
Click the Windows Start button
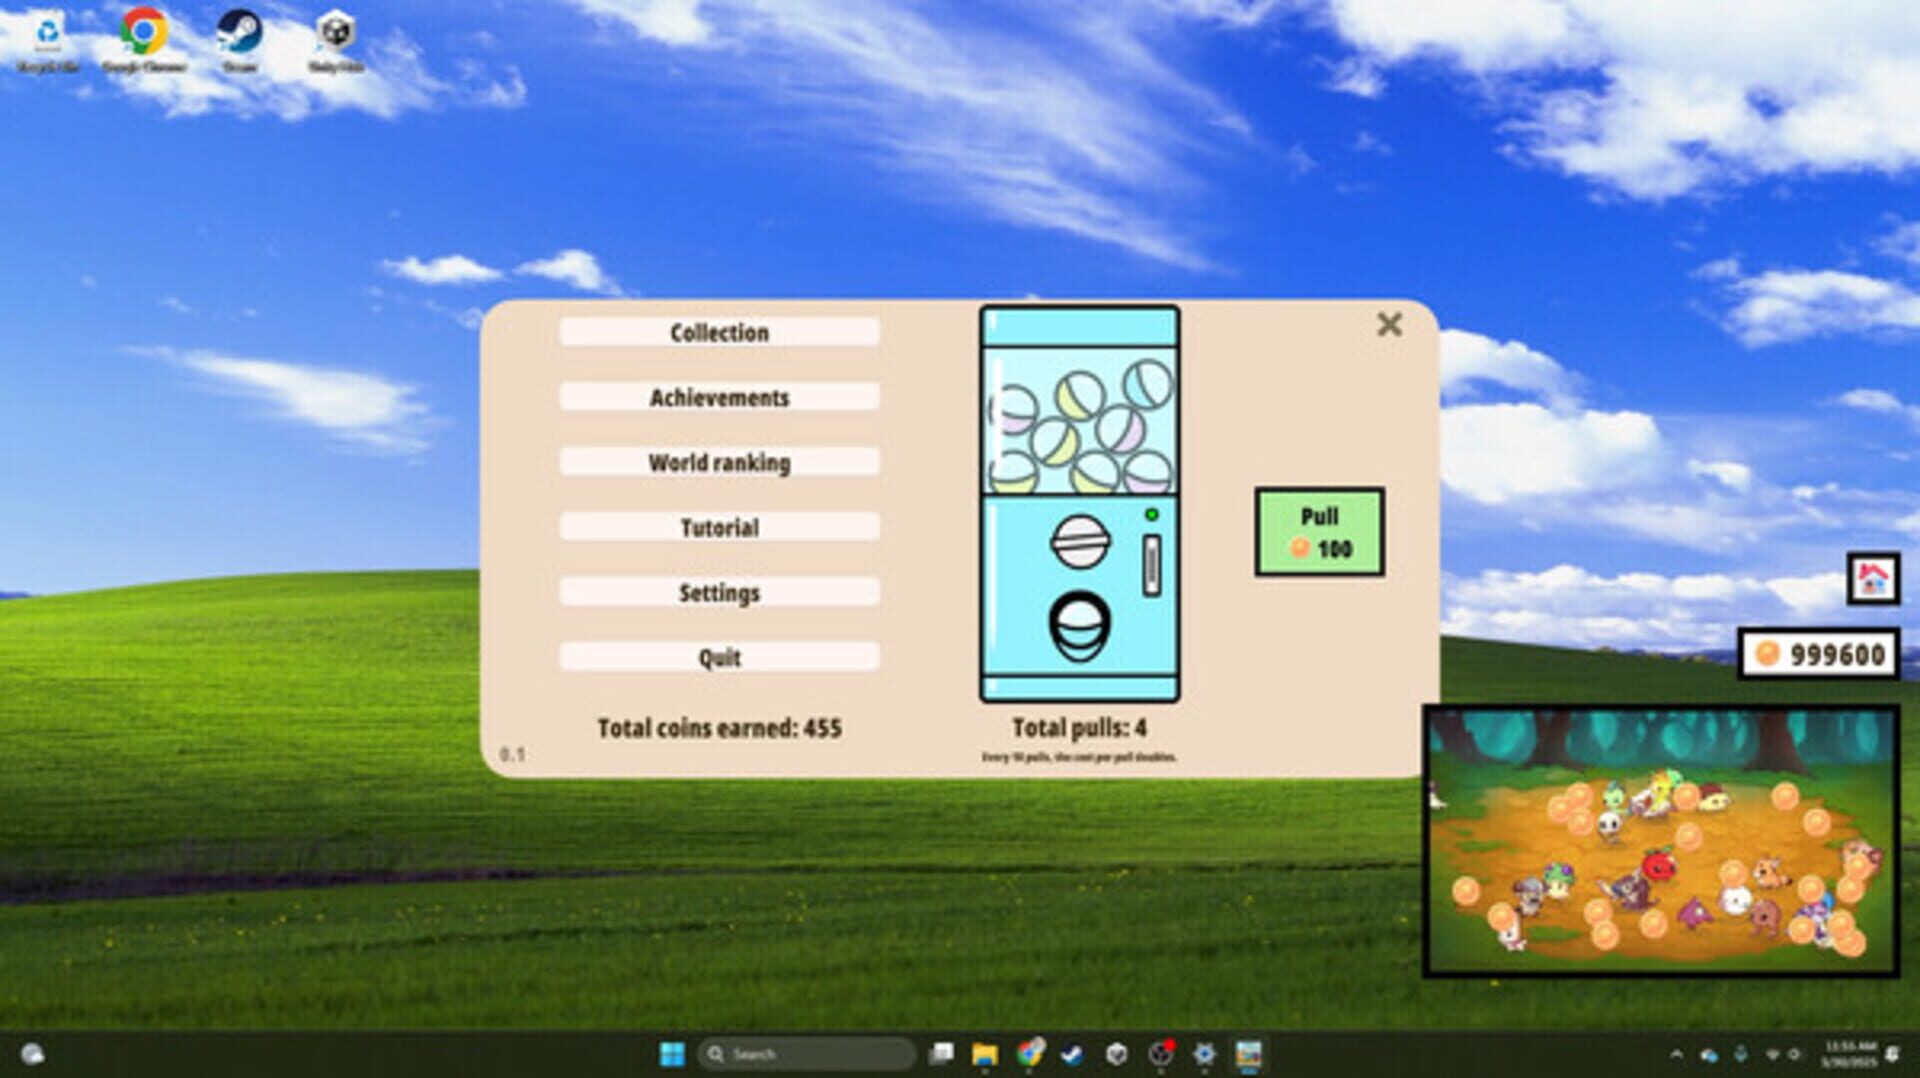[671, 1053]
